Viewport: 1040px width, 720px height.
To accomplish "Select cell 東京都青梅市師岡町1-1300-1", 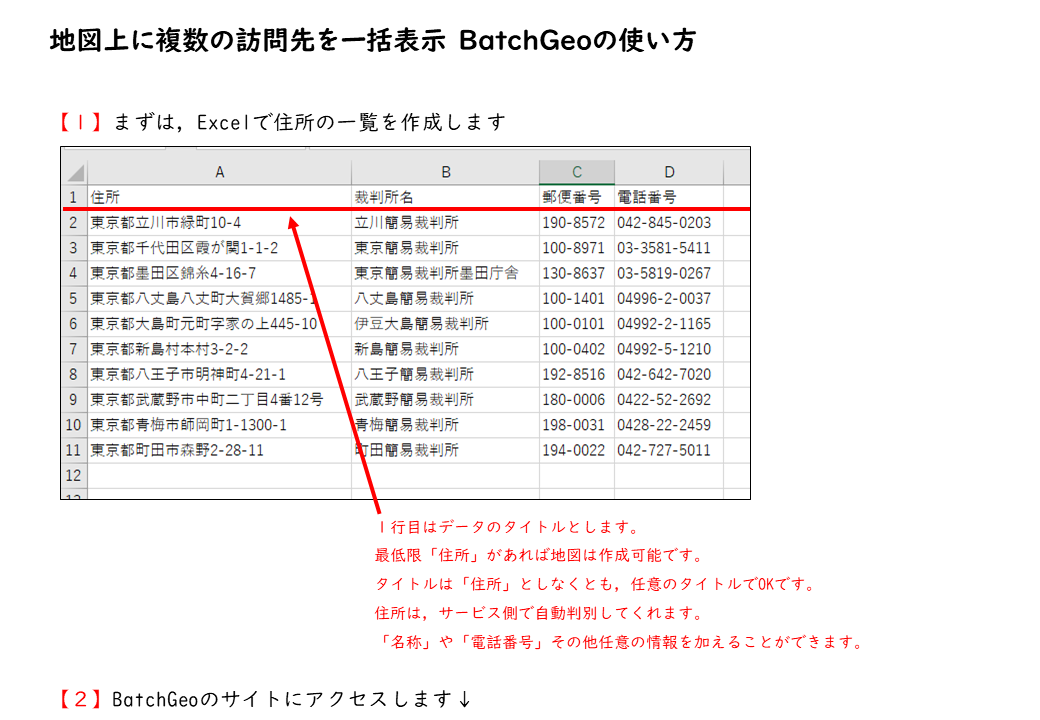I will (x=220, y=425).
